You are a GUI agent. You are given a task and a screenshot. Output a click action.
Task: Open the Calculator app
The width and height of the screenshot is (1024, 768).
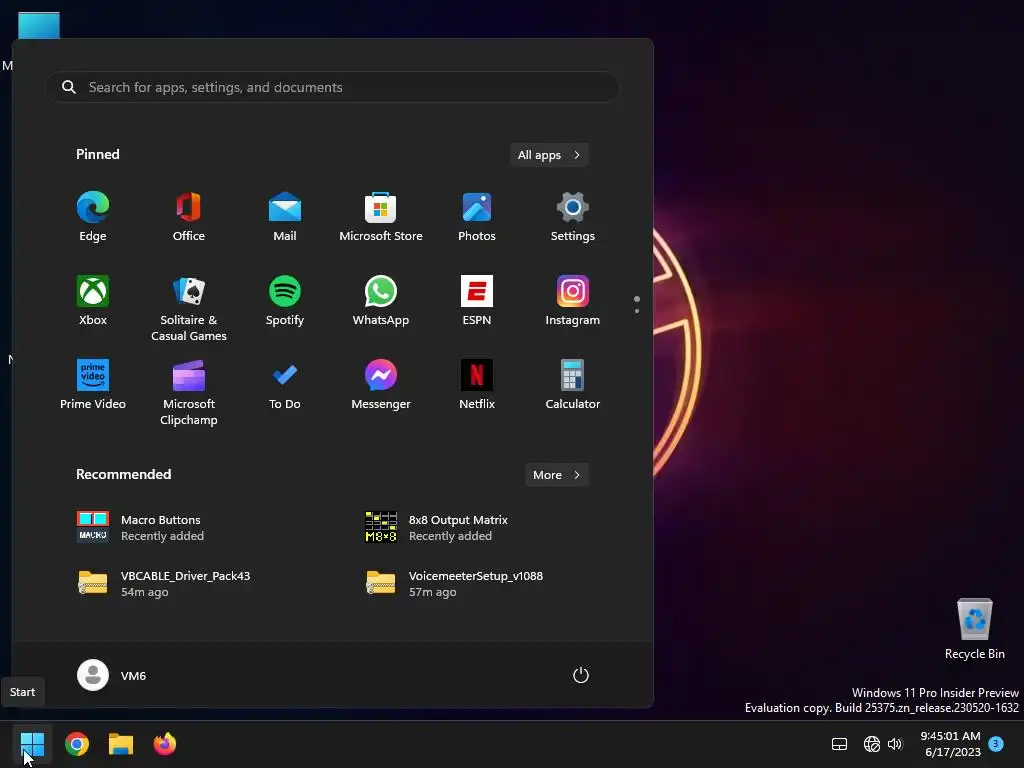573,385
